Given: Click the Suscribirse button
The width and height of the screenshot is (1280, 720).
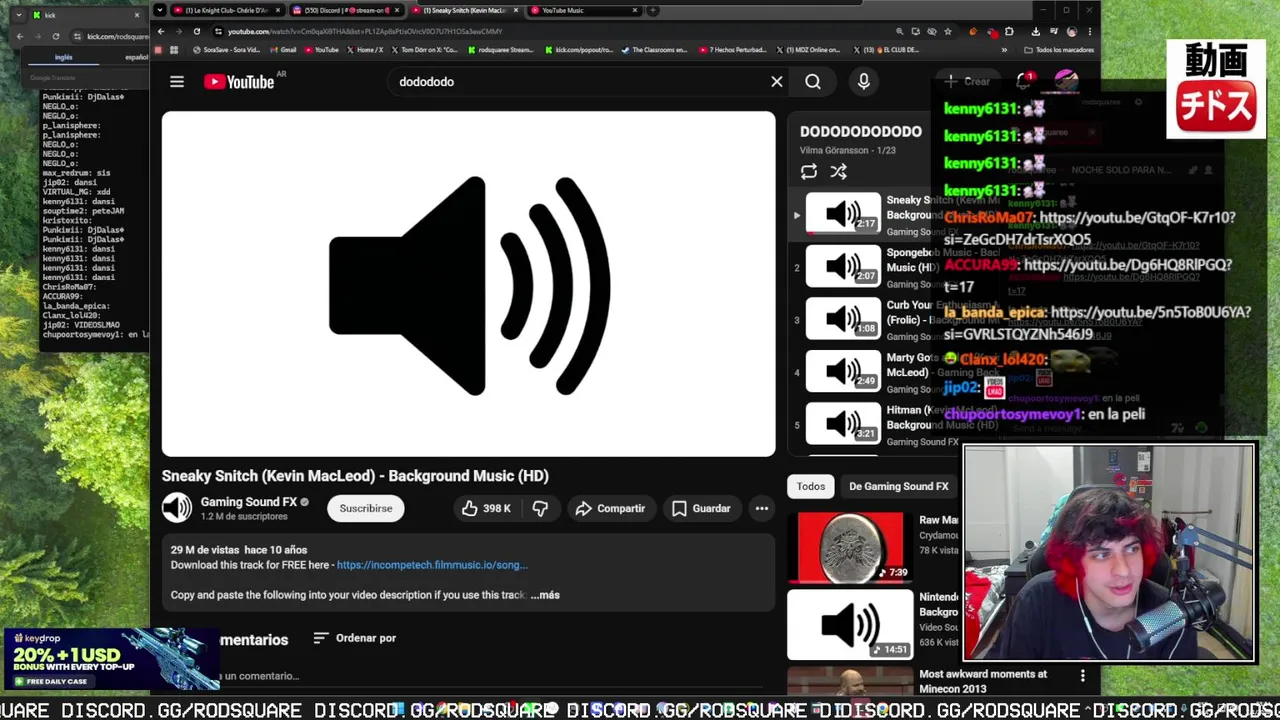Looking at the screenshot, I should click(366, 508).
